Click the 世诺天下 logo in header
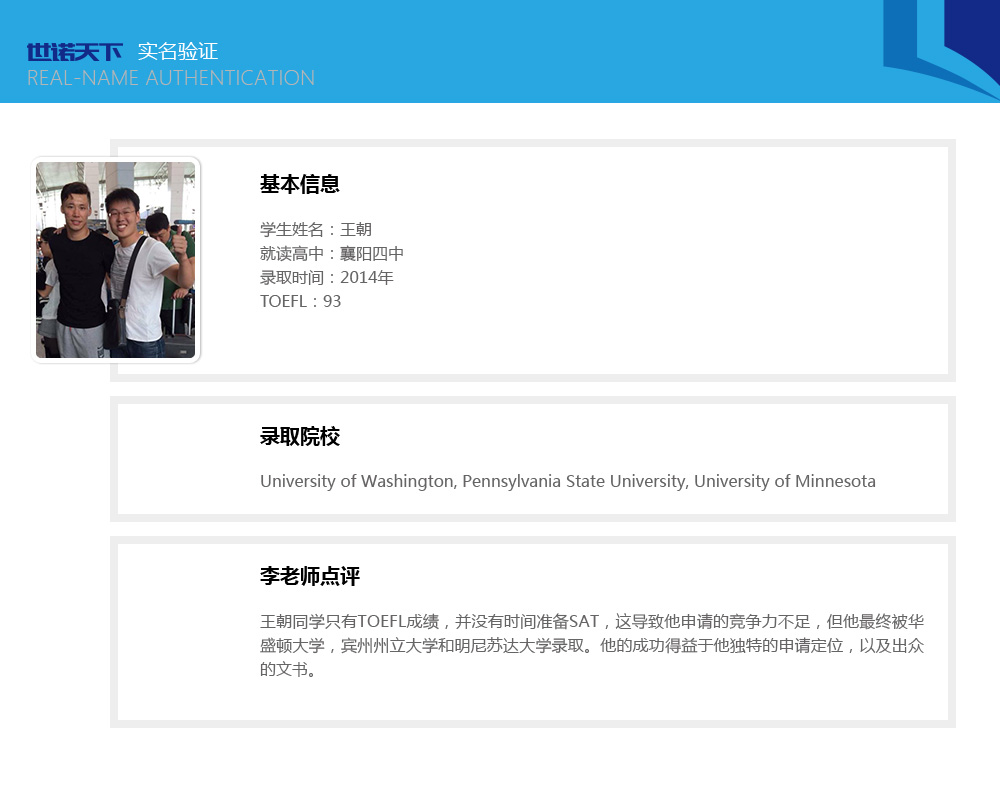 [x=74, y=52]
